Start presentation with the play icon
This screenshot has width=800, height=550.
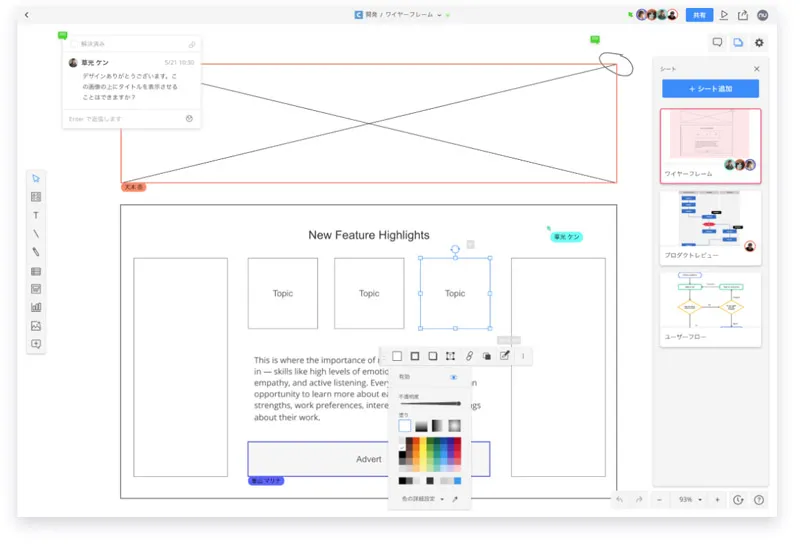coord(724,15)
